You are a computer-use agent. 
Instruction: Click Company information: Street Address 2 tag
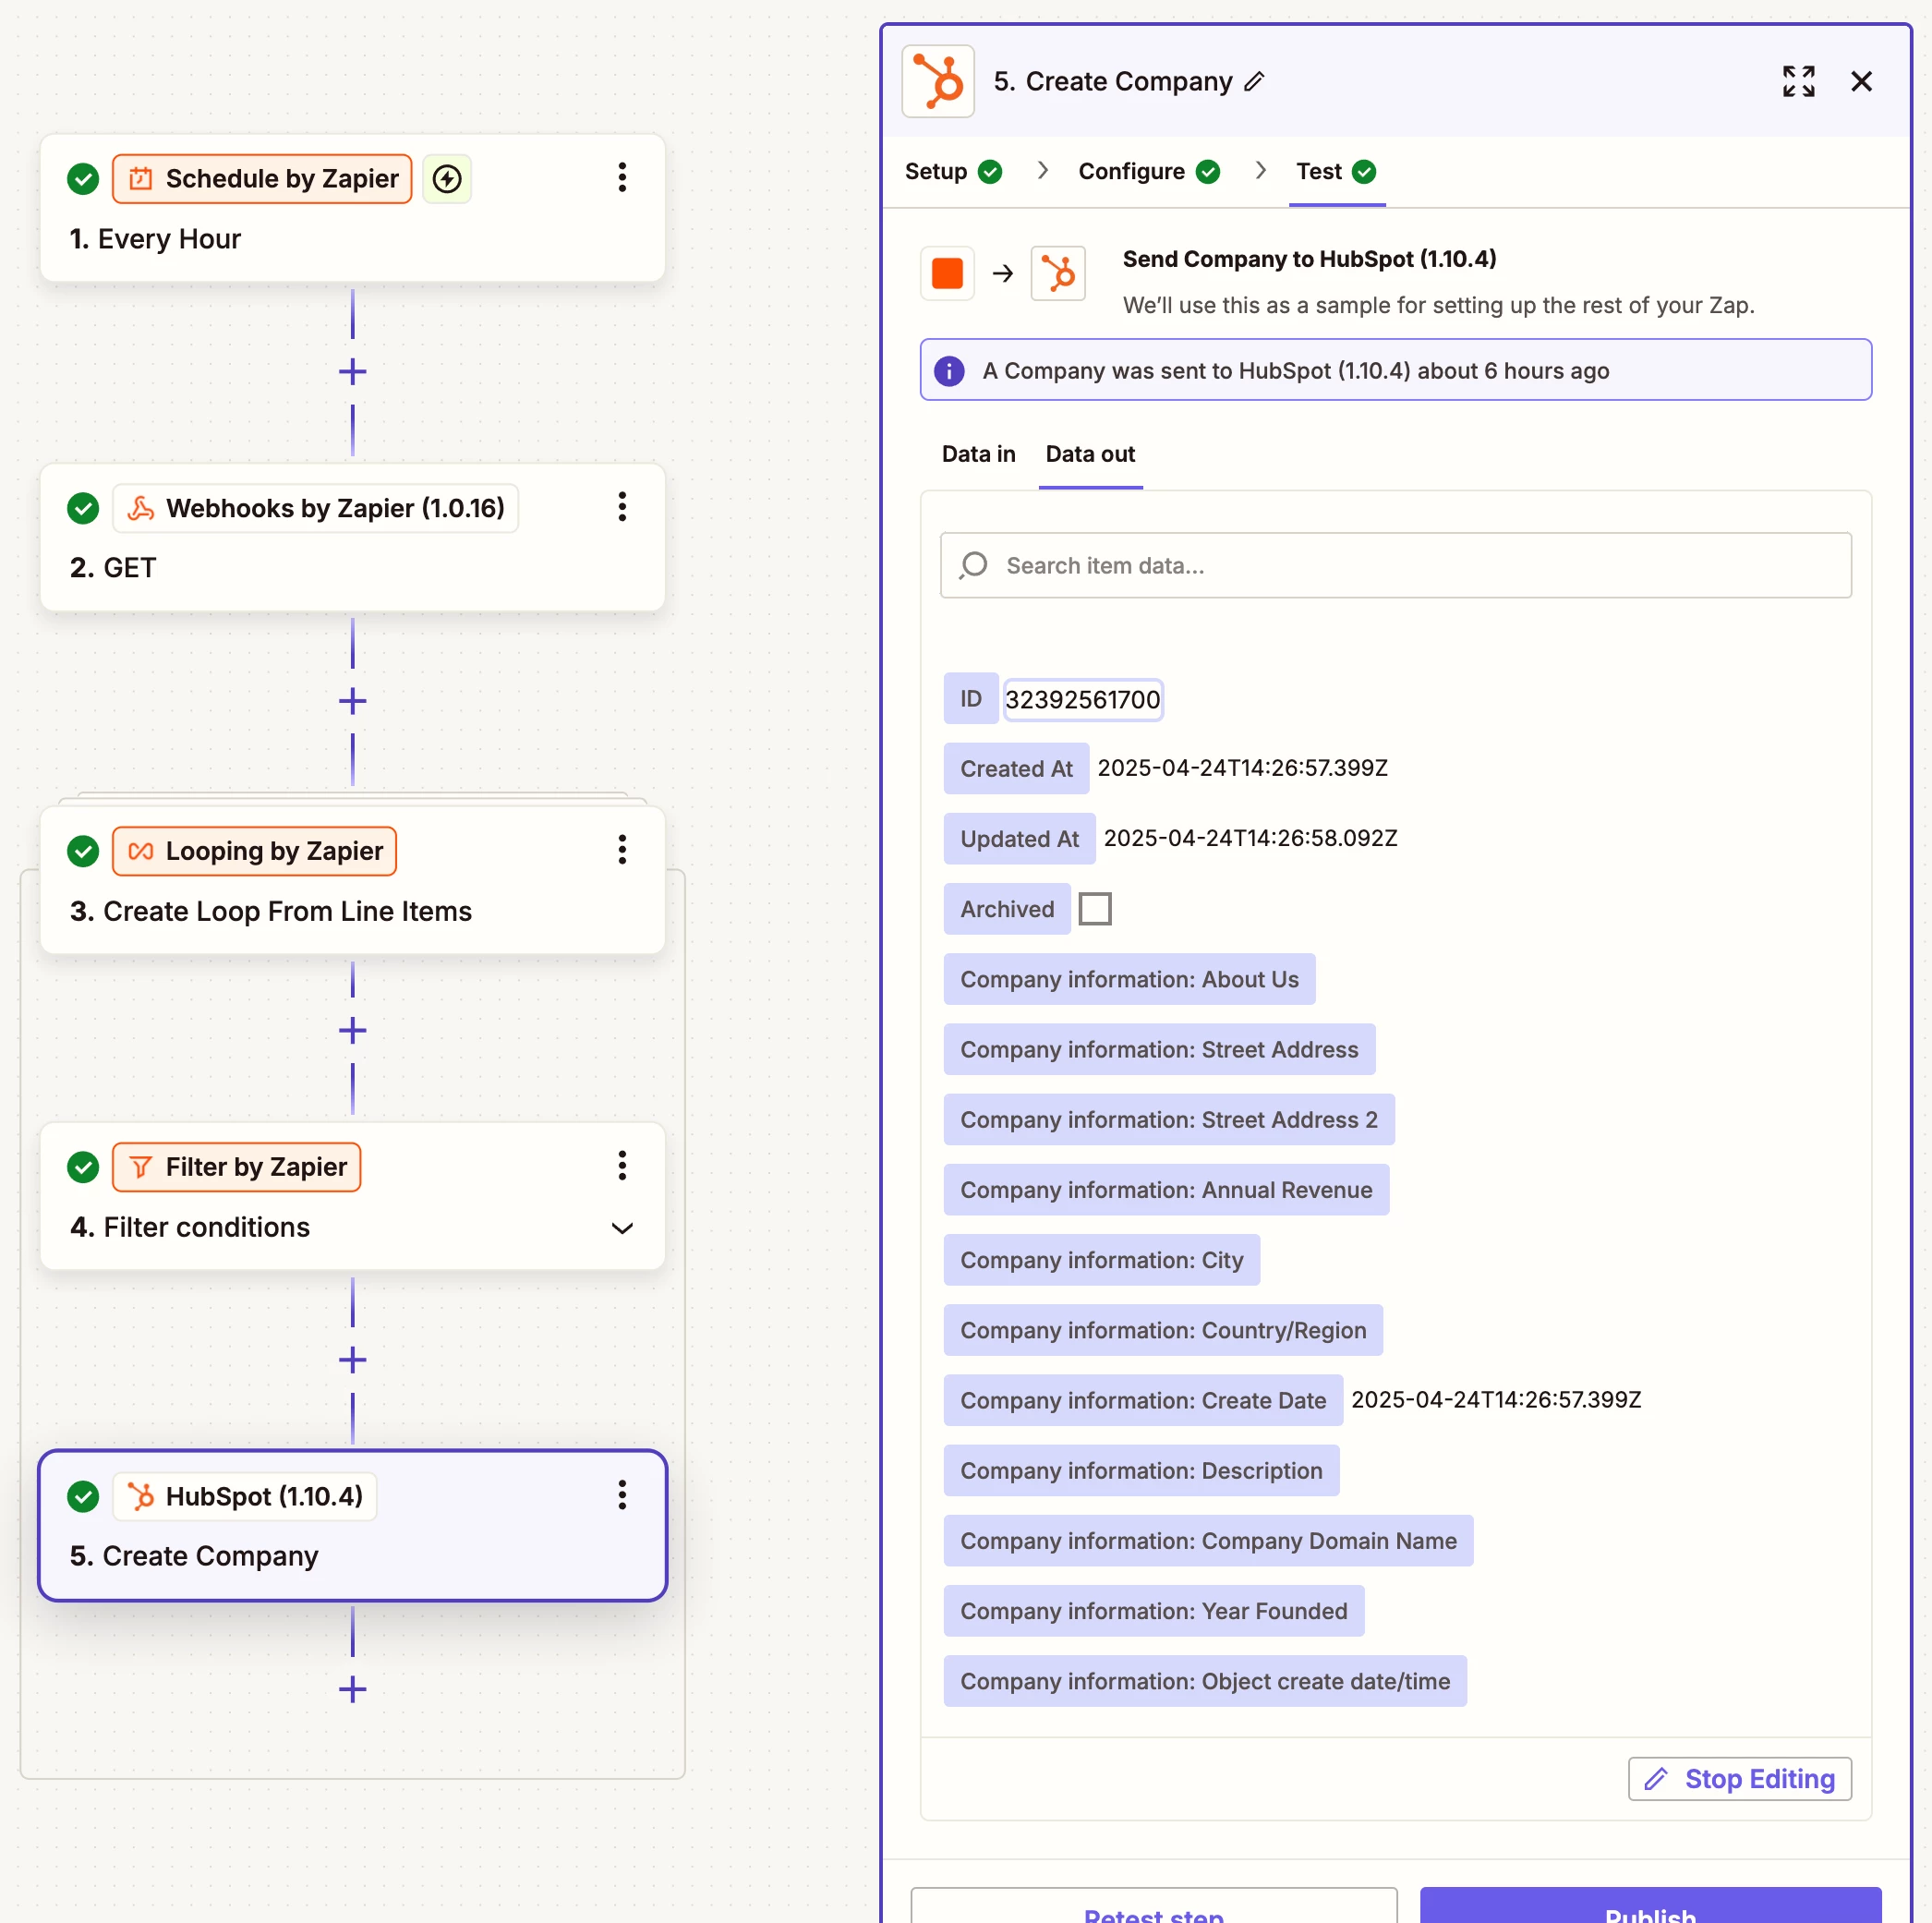click(x=1169, y=1119)
